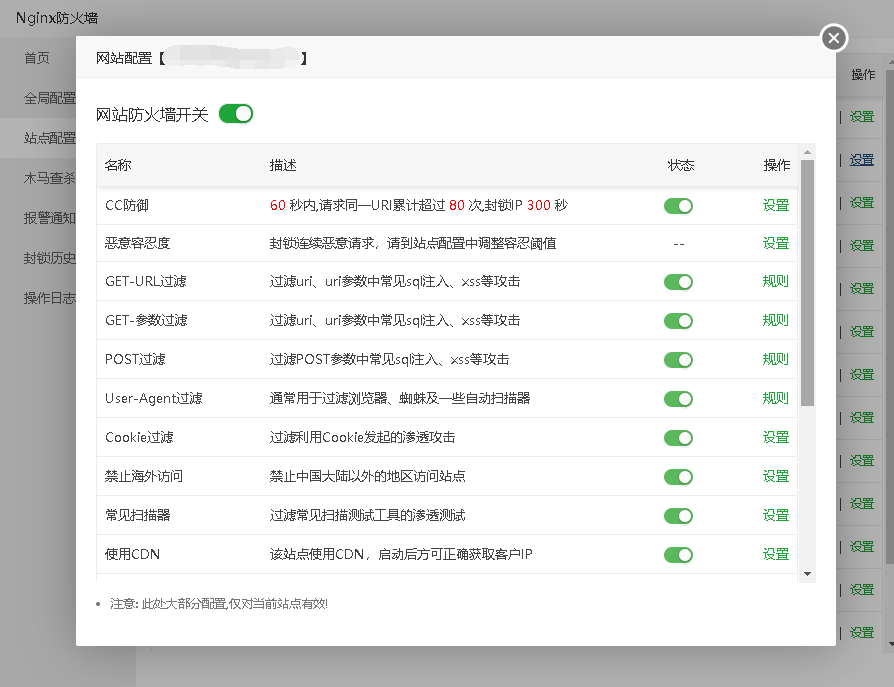The image size is (894, 687).
Task: Go to 首页 in the sidebar
Action: click(x=37, y=58)
